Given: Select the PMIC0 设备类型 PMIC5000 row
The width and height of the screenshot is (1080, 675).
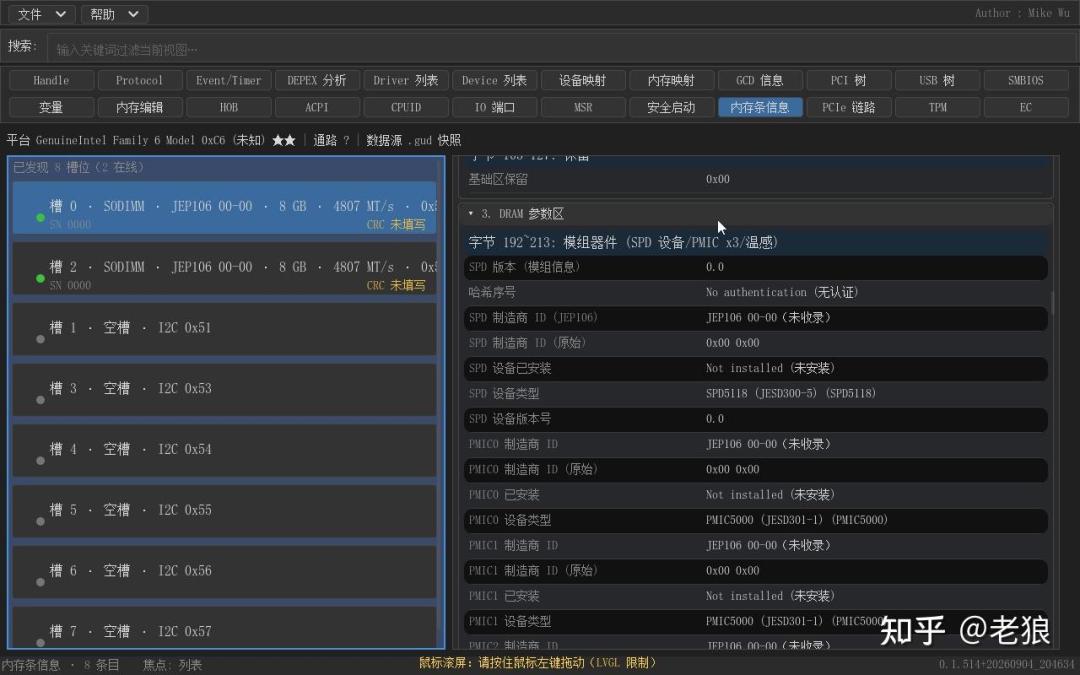Looking at the screenshot, I should (x=756, y=520).
